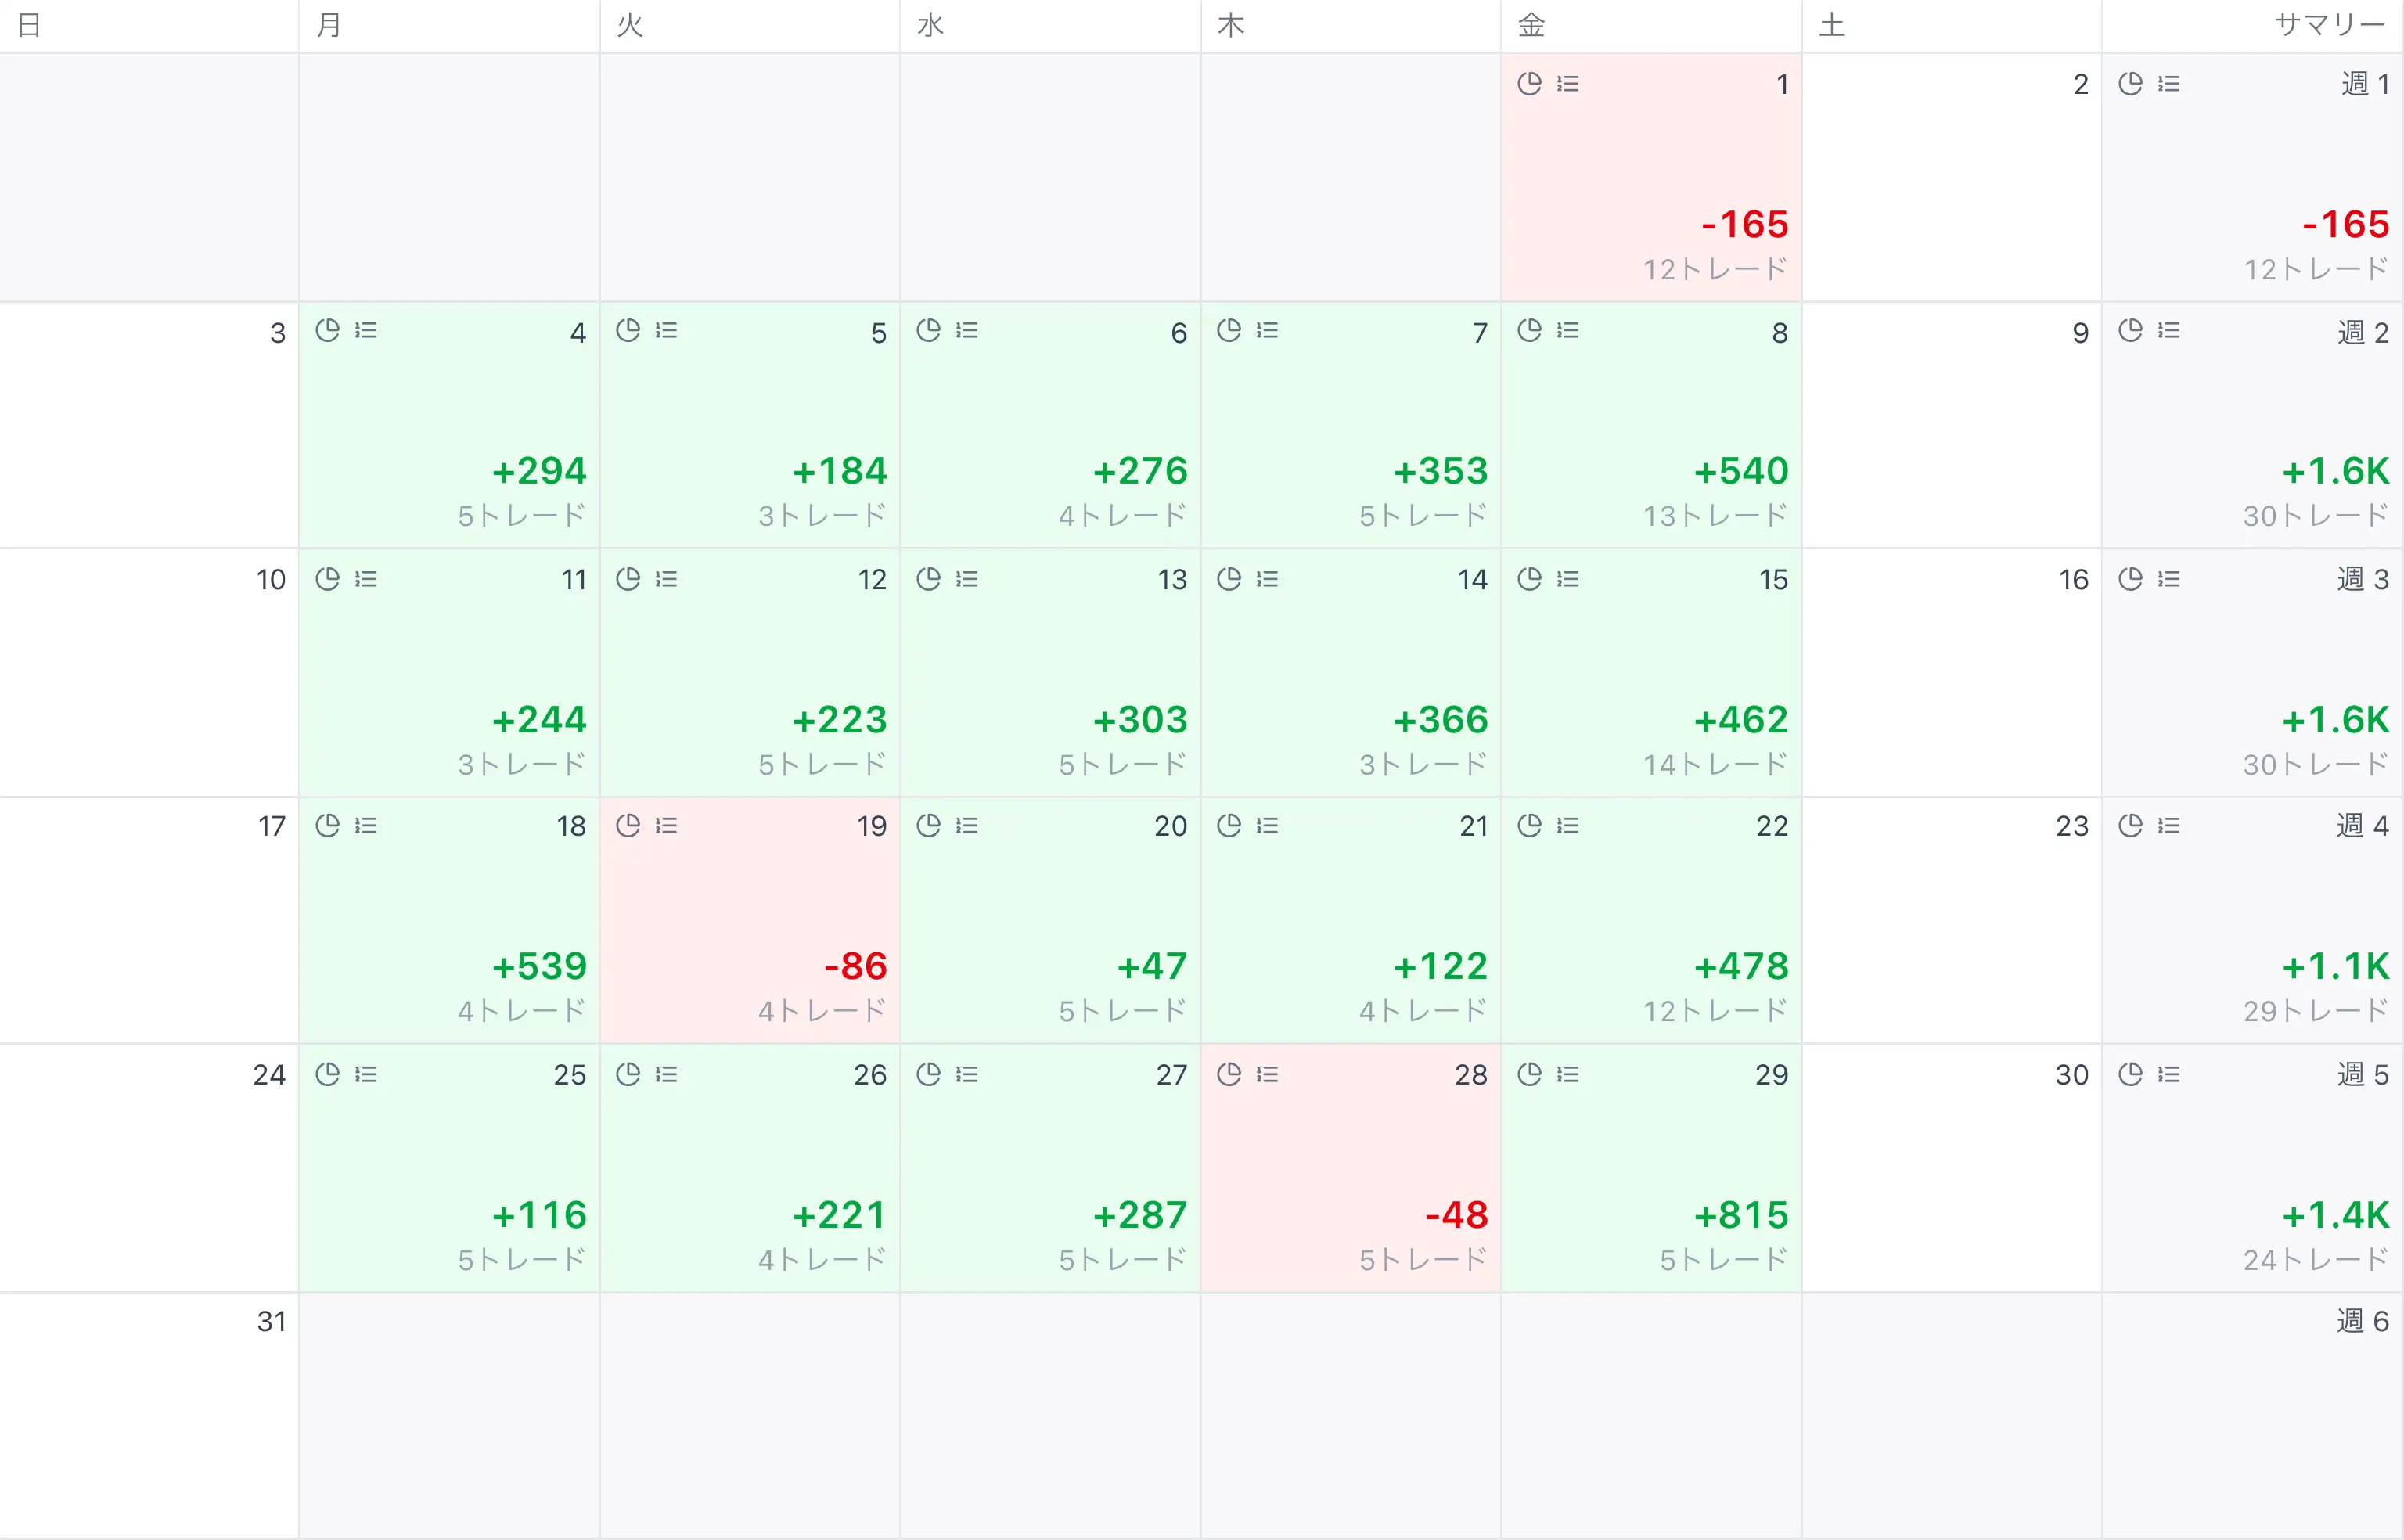Open the pie chart icon on day 1
The image size is (2404, 1540).
tap(1529, 83)
